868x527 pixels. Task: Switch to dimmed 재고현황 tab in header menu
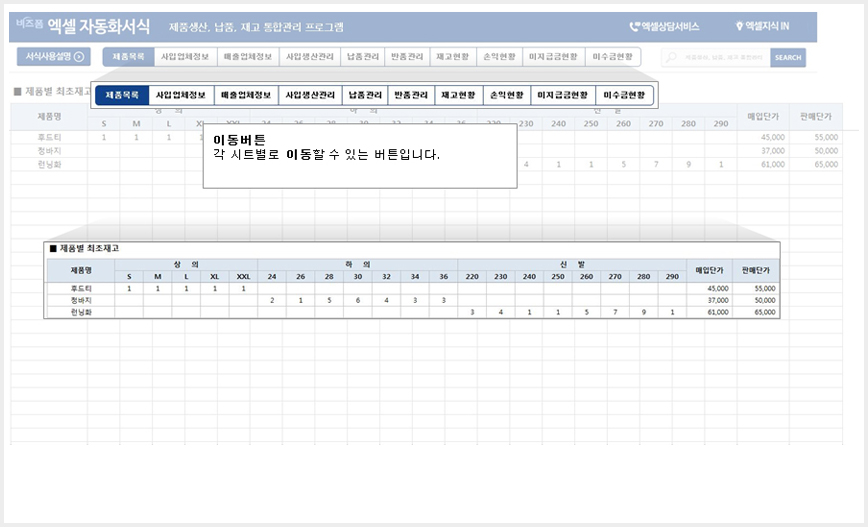pos(453,56)
